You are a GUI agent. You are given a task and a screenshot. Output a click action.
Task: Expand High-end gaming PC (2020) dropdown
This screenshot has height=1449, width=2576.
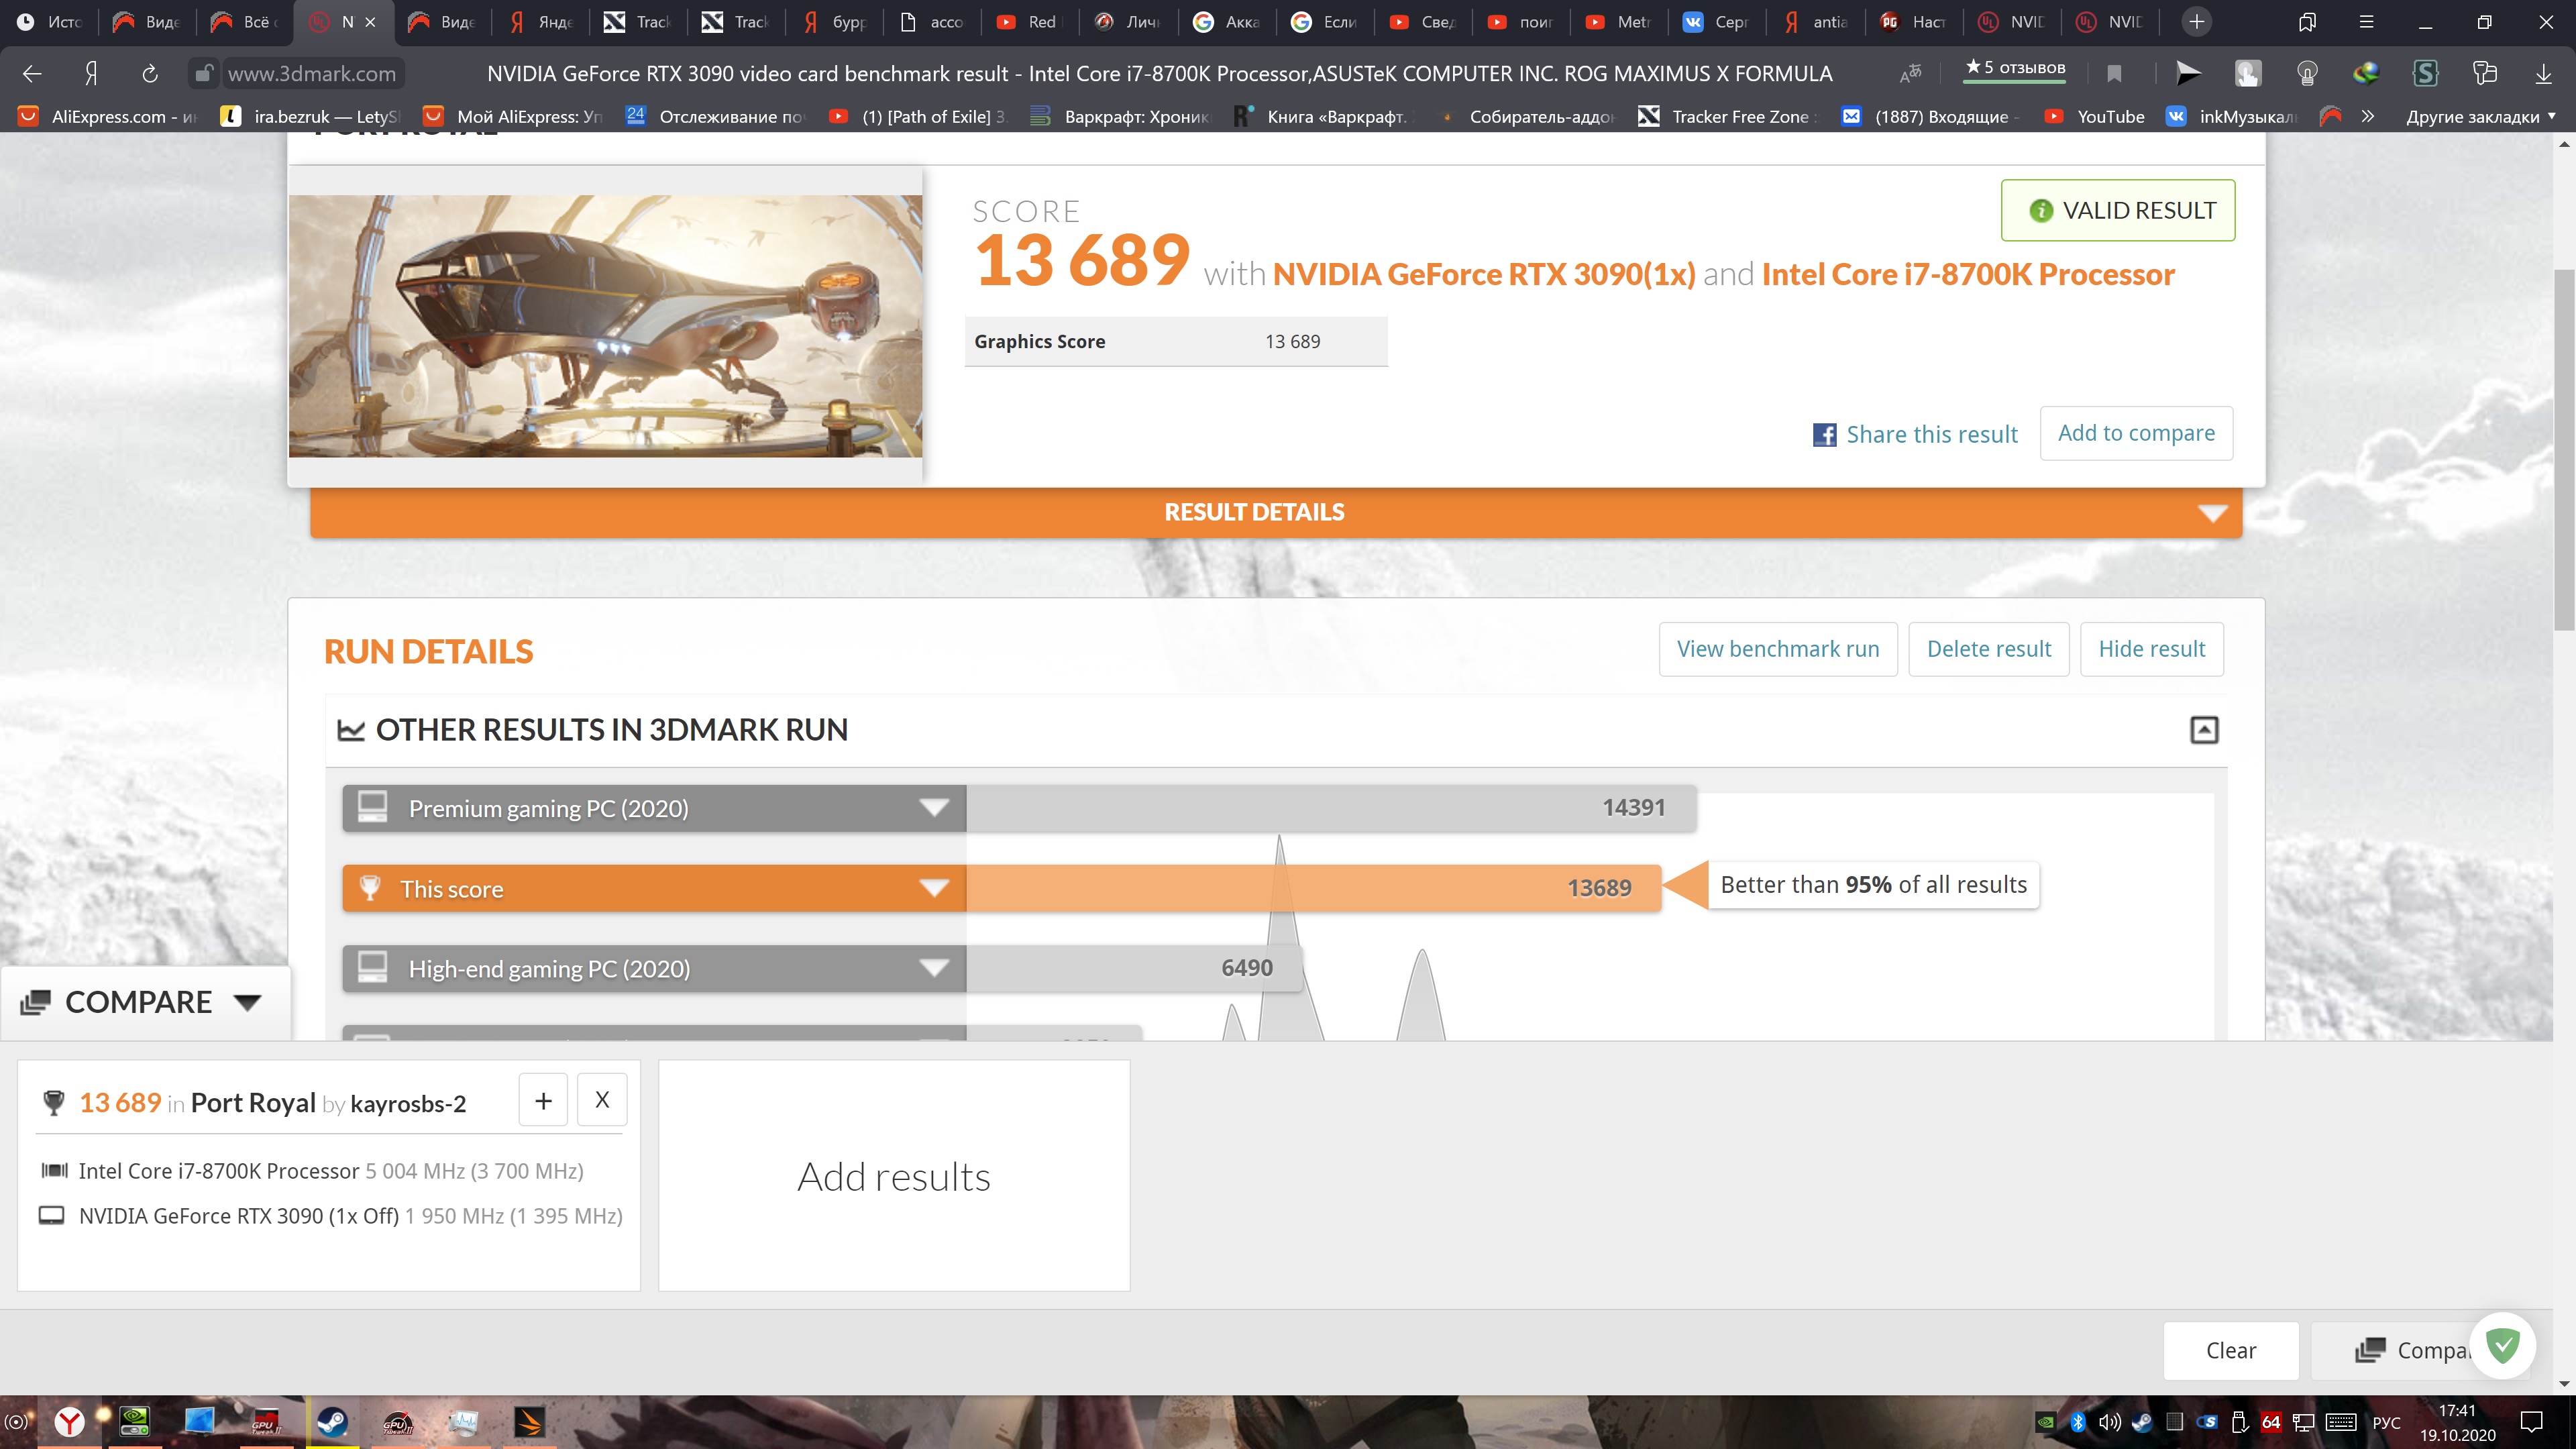coord(934,968)
